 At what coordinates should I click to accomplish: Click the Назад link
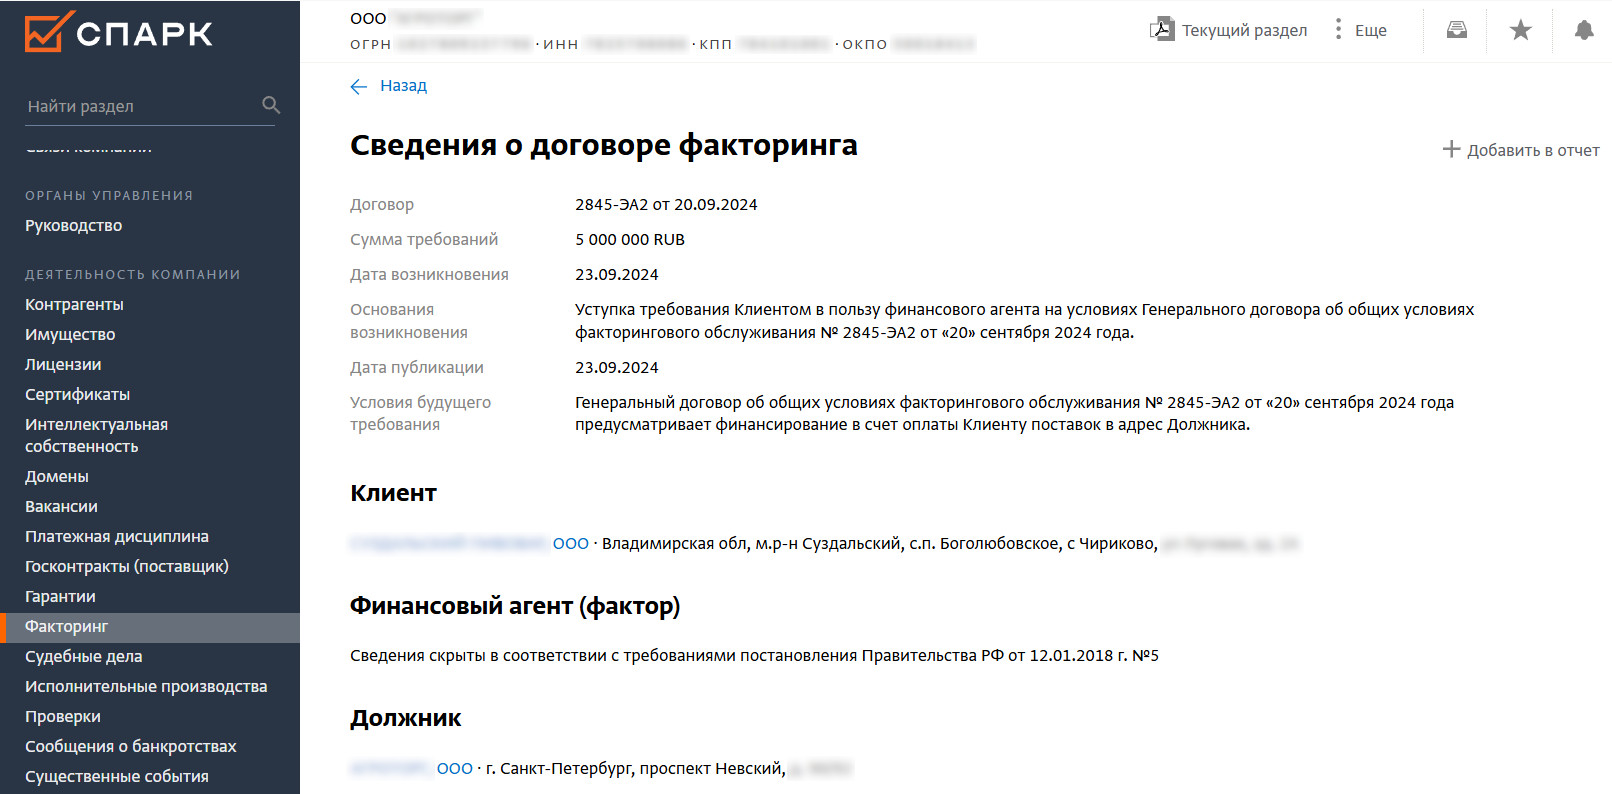tap(403, 86)
